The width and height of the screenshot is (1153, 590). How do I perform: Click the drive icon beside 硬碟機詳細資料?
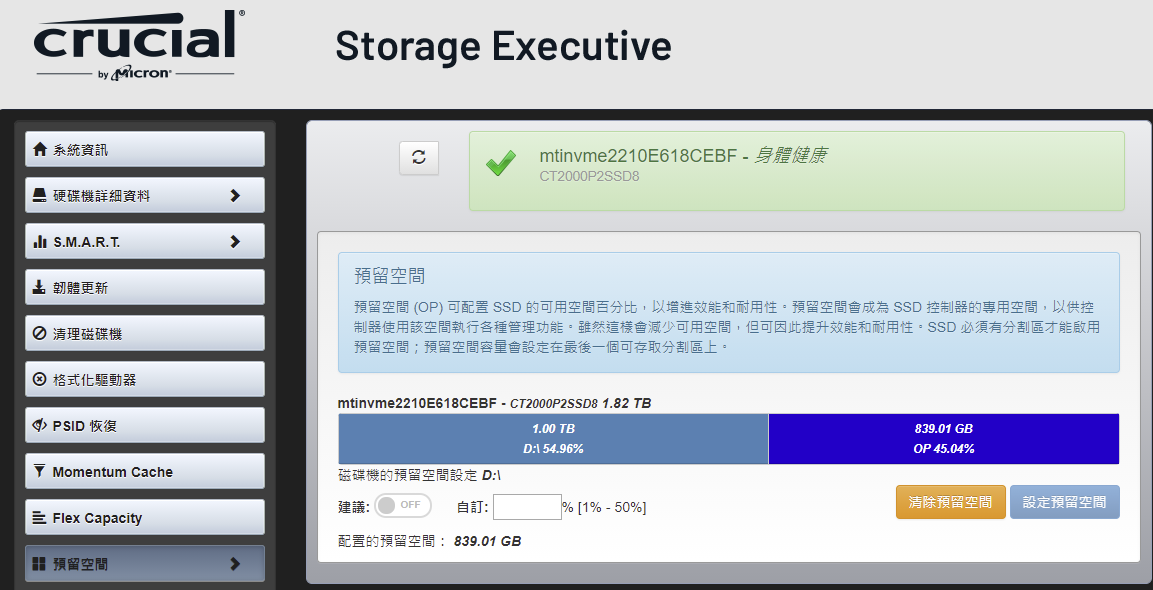point(40,196)
